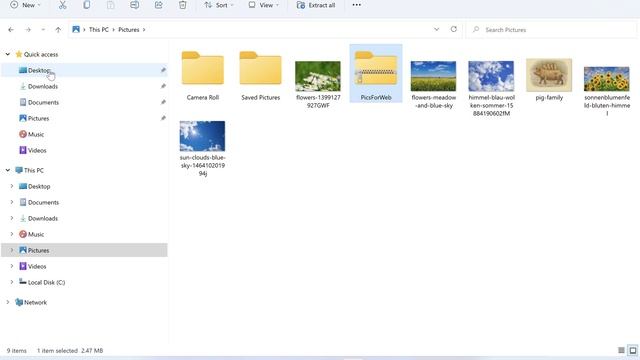Click the pin icon beside Quick access Pictures
The height and width of the screenshot is (360, 640).
[x=163, y=118]
